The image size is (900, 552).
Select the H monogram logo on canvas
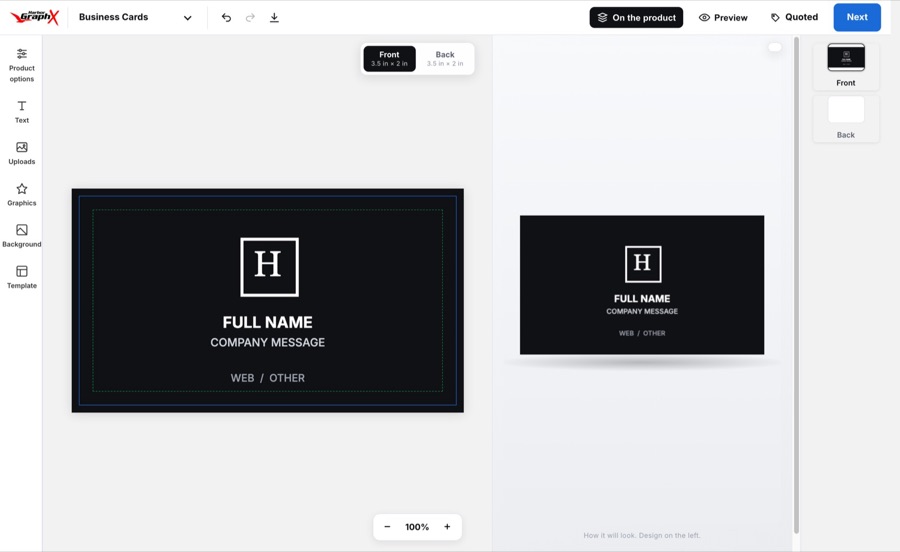(x=269, y=267)
